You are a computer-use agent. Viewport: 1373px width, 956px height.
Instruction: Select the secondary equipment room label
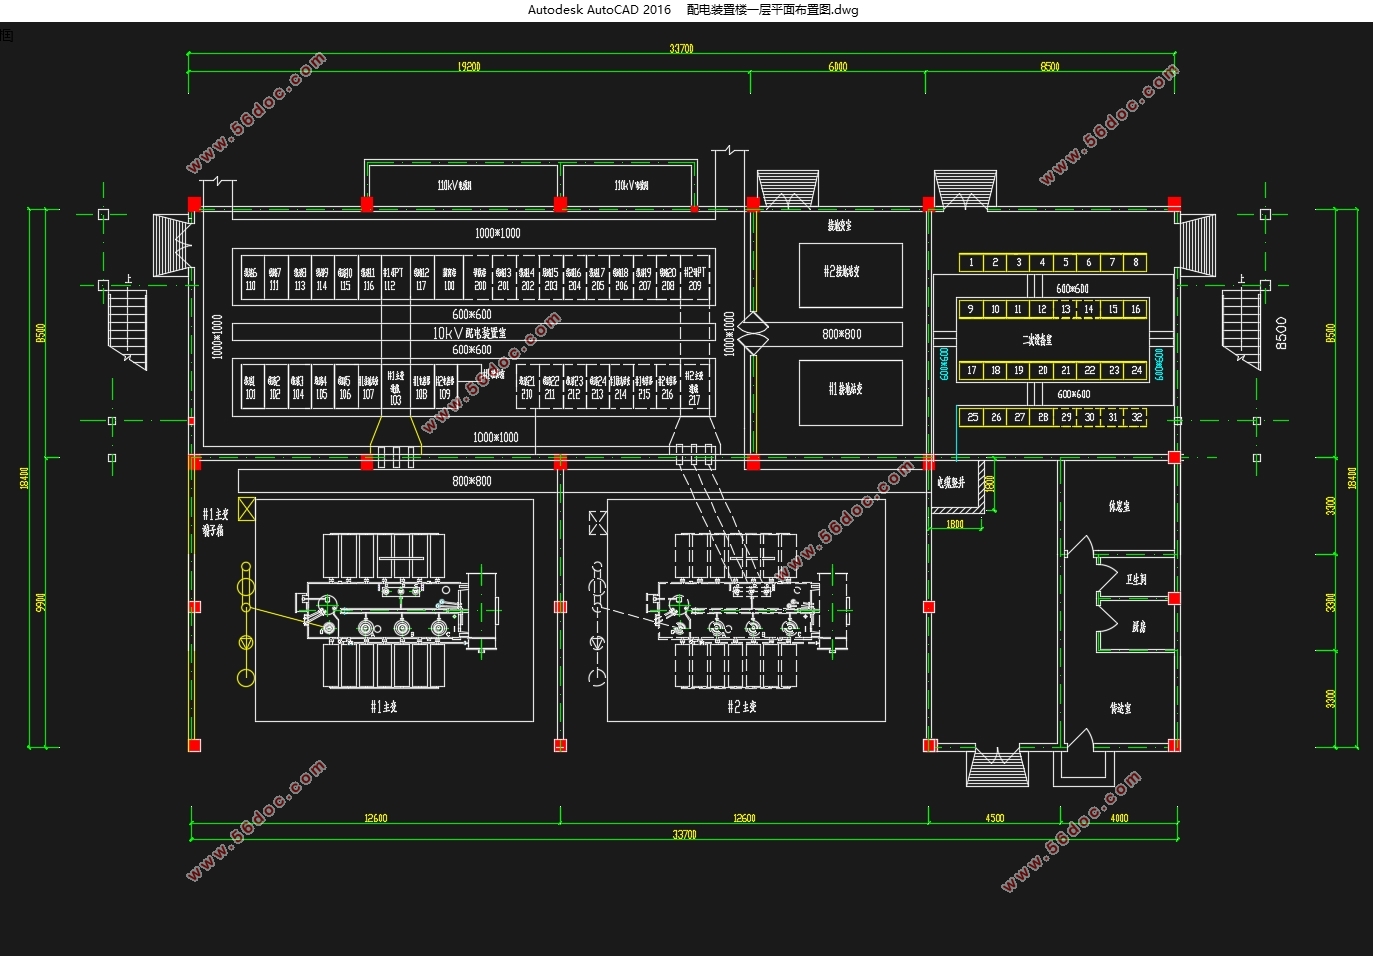click(x=1037, y=340)
